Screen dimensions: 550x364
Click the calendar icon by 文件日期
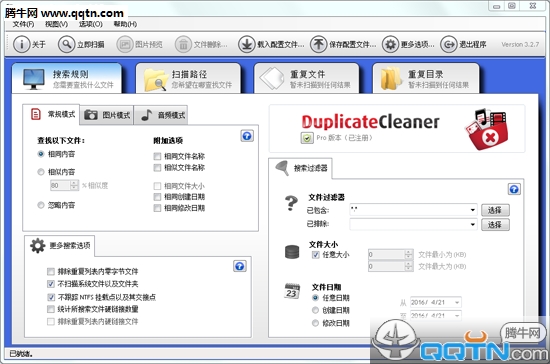[292, 291]
